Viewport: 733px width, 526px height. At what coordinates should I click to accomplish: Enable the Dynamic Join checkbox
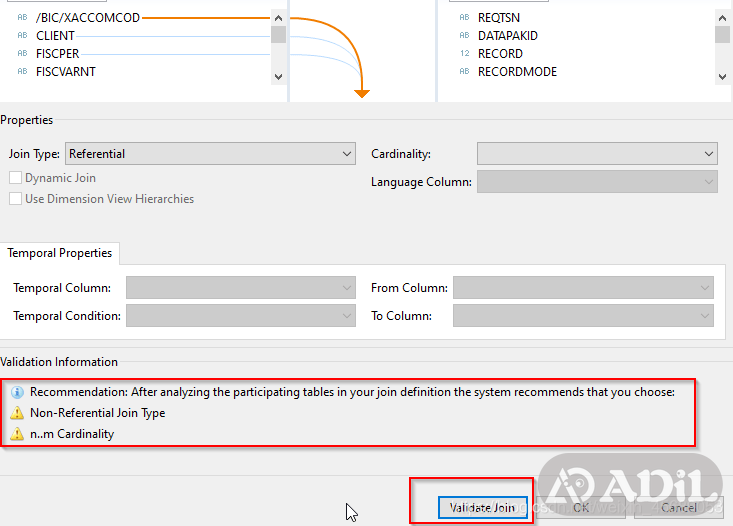click(x=16, y=178)
